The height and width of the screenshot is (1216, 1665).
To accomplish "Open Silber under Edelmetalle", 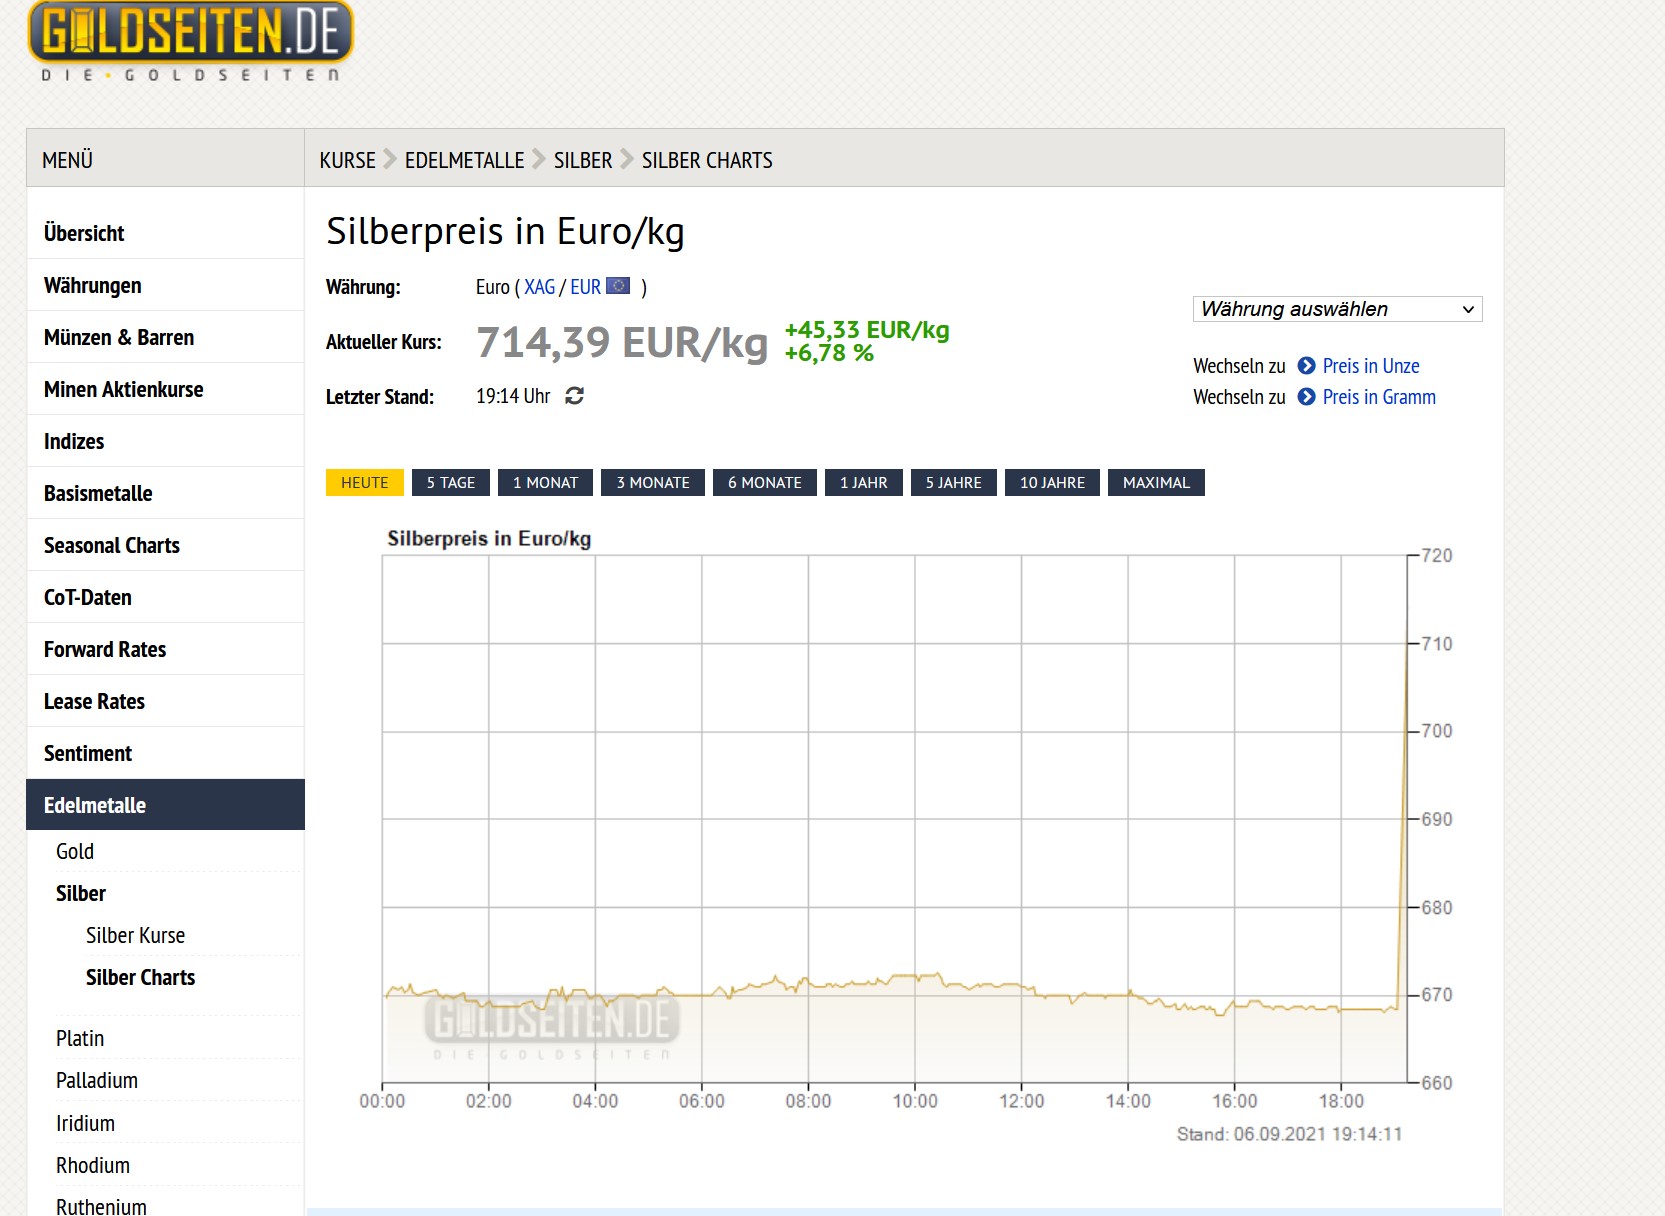I will (x=81, y=893).
